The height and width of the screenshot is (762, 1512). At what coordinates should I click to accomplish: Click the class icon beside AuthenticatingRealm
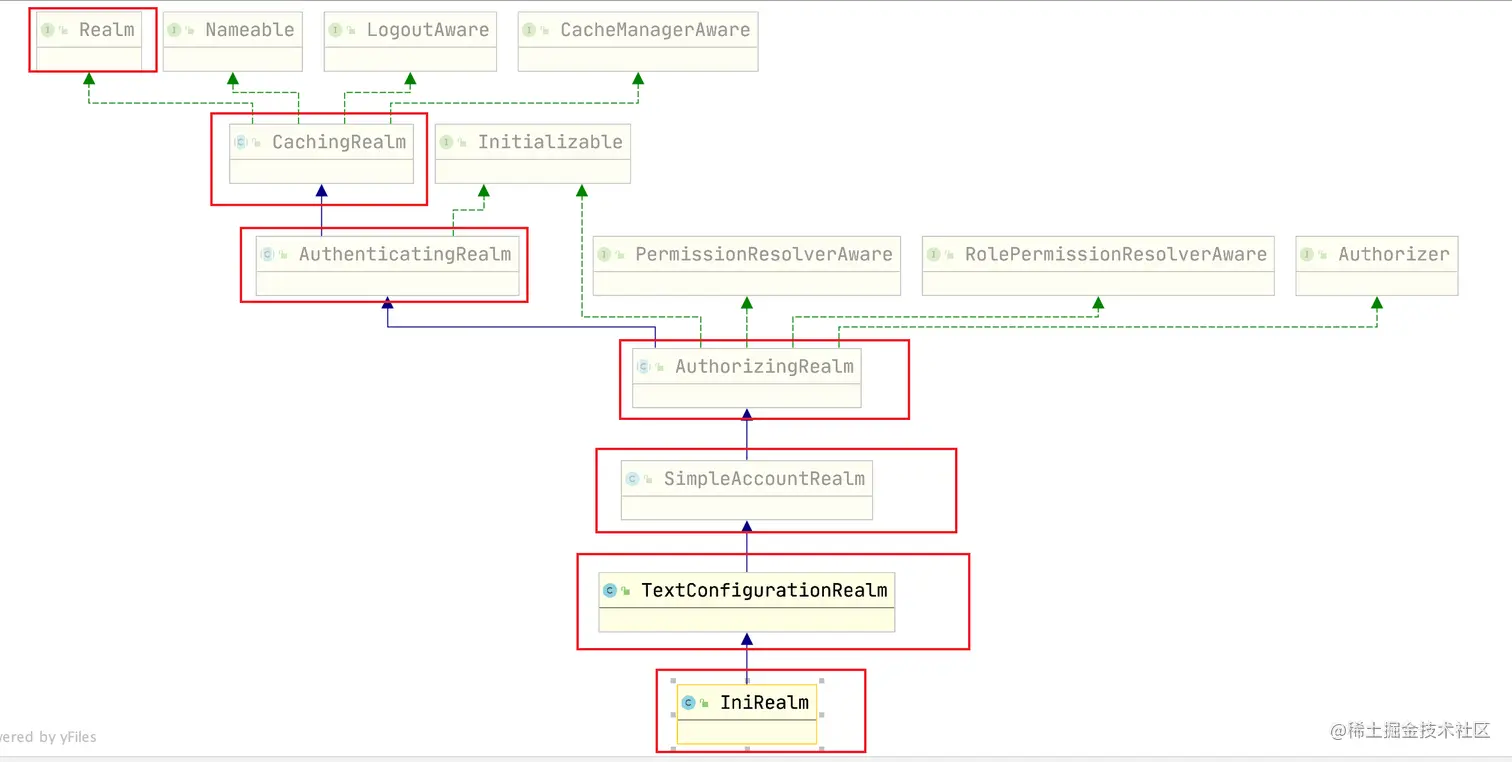tap(268, 254)
